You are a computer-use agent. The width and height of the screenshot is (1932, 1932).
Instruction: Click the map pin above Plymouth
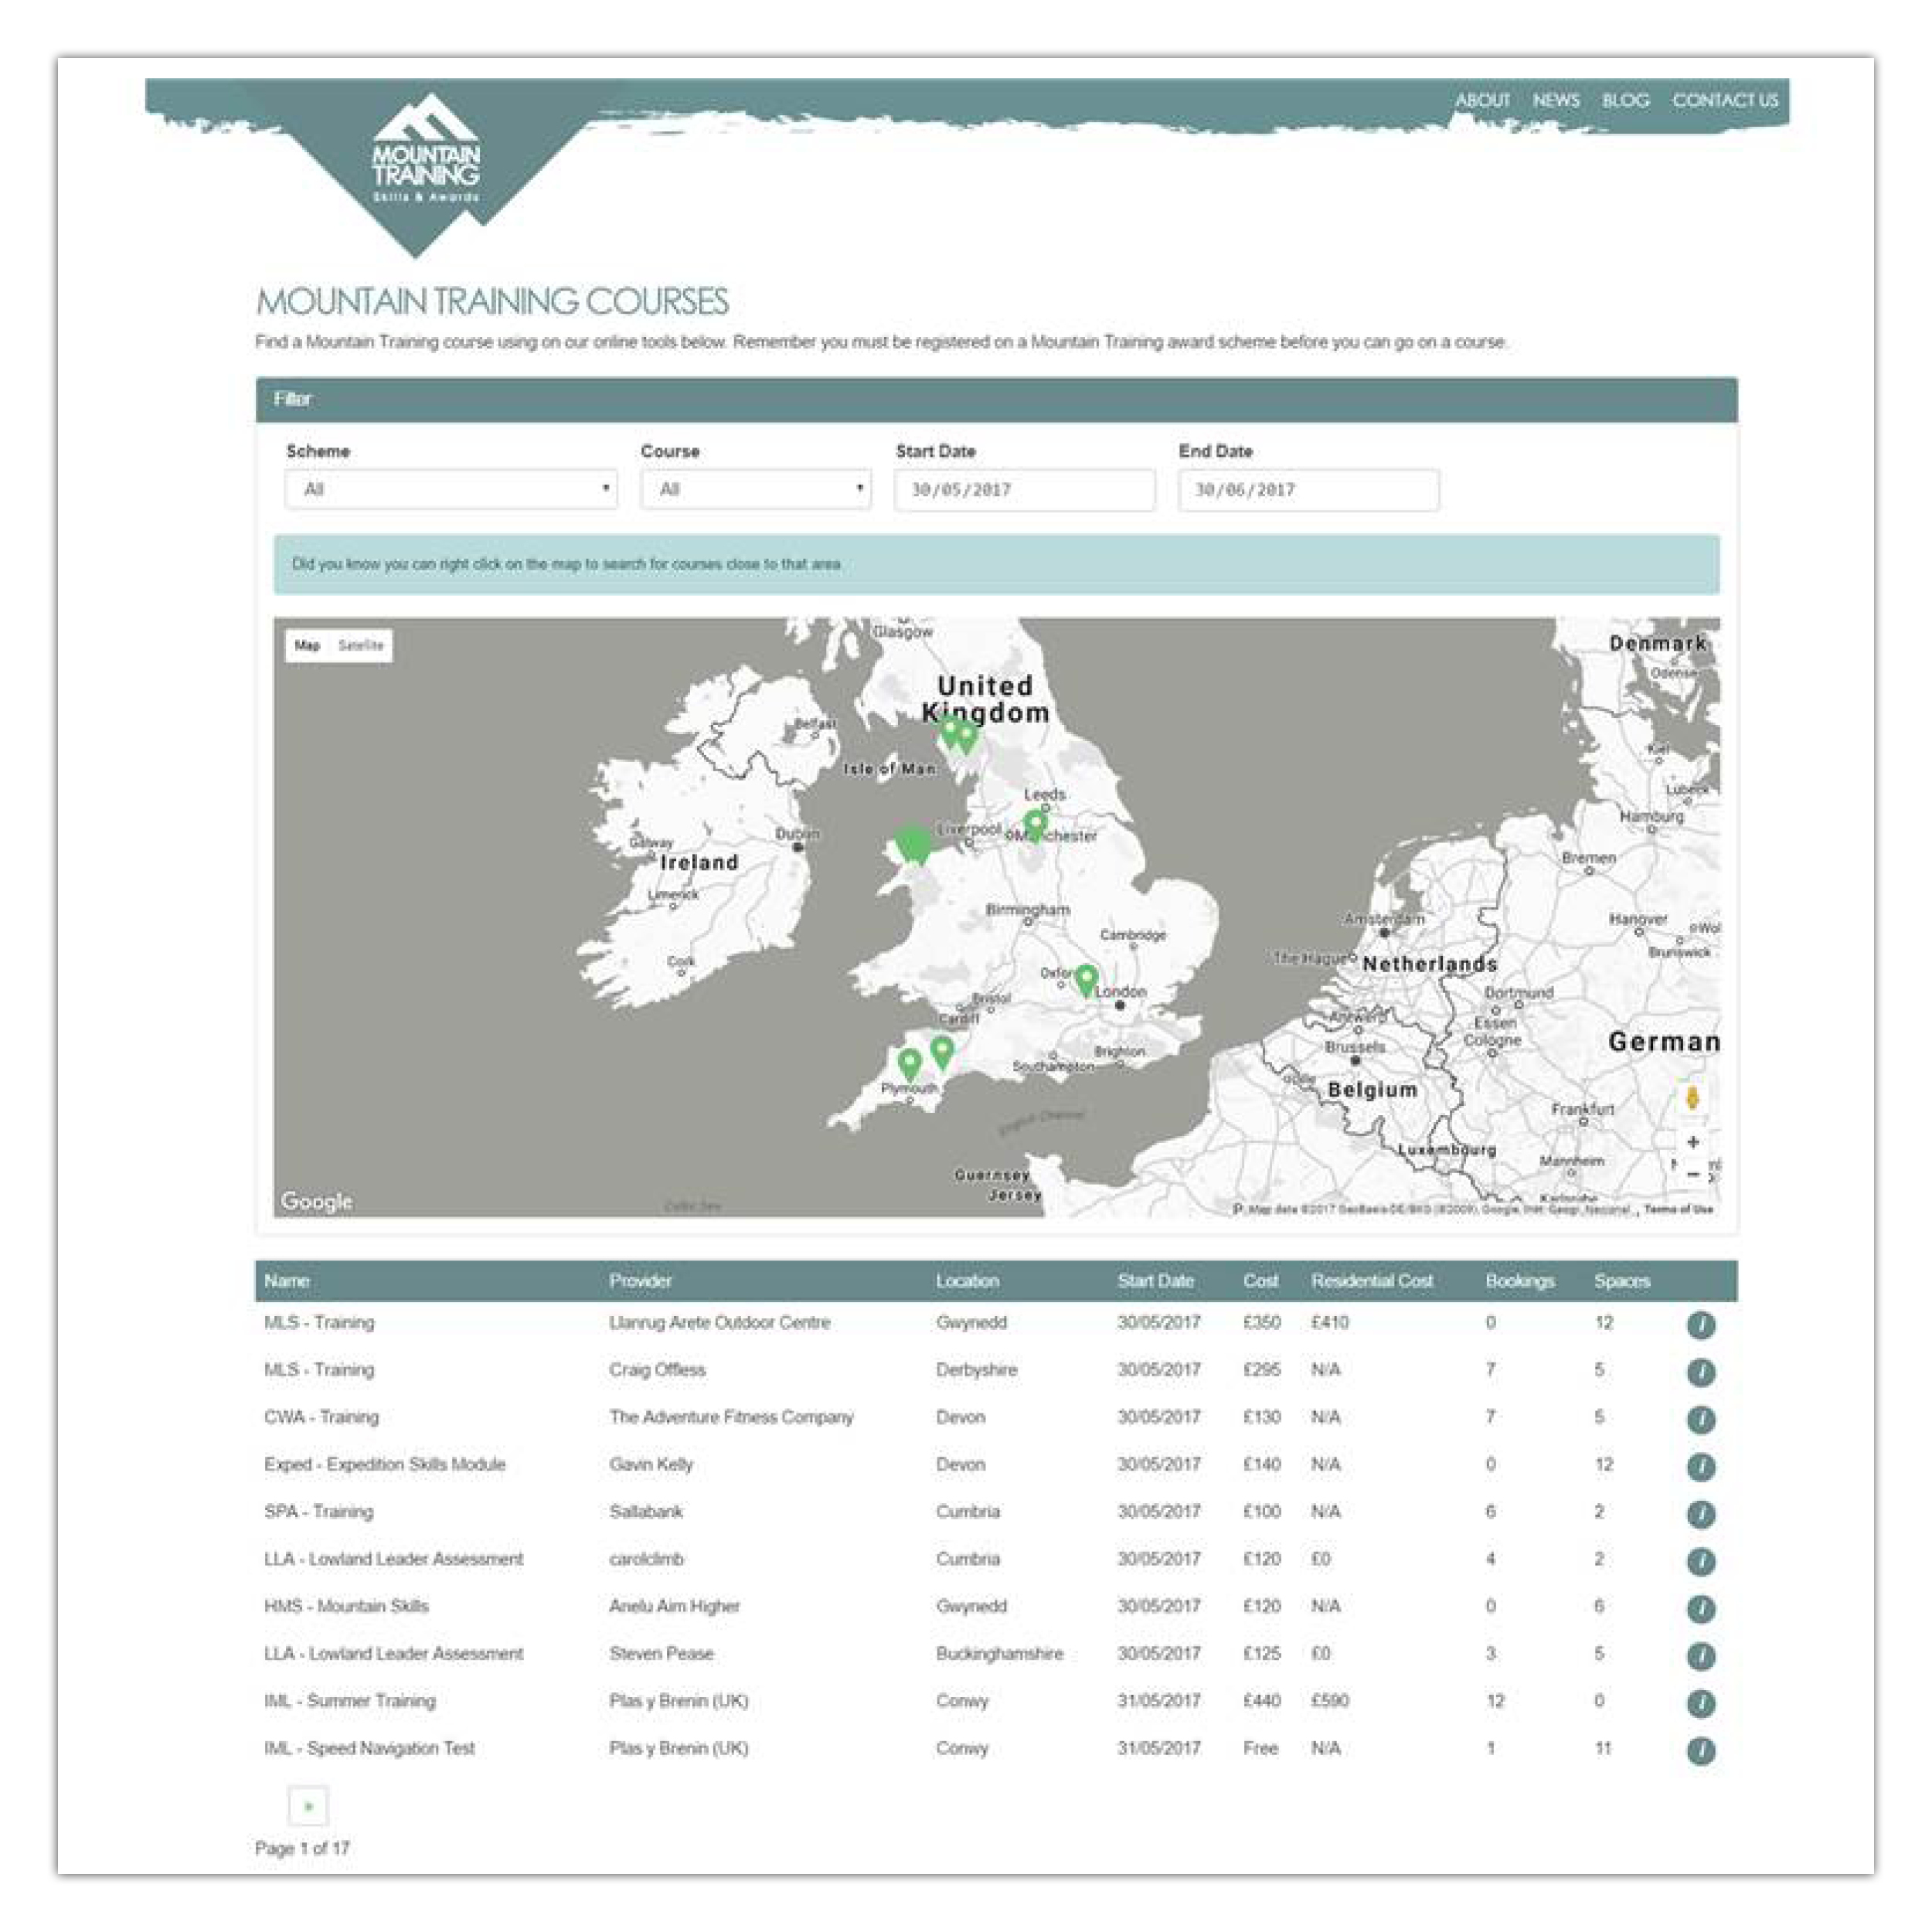909,1064
